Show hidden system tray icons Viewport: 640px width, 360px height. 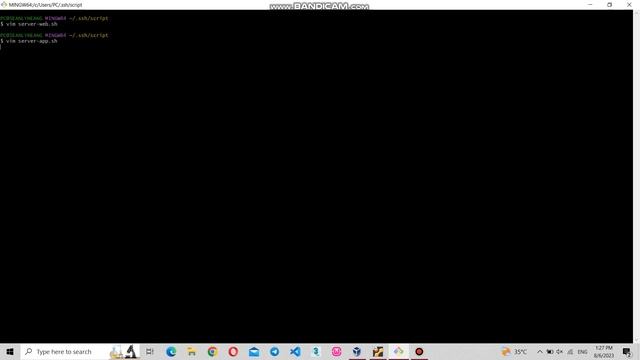pos(540,351)
